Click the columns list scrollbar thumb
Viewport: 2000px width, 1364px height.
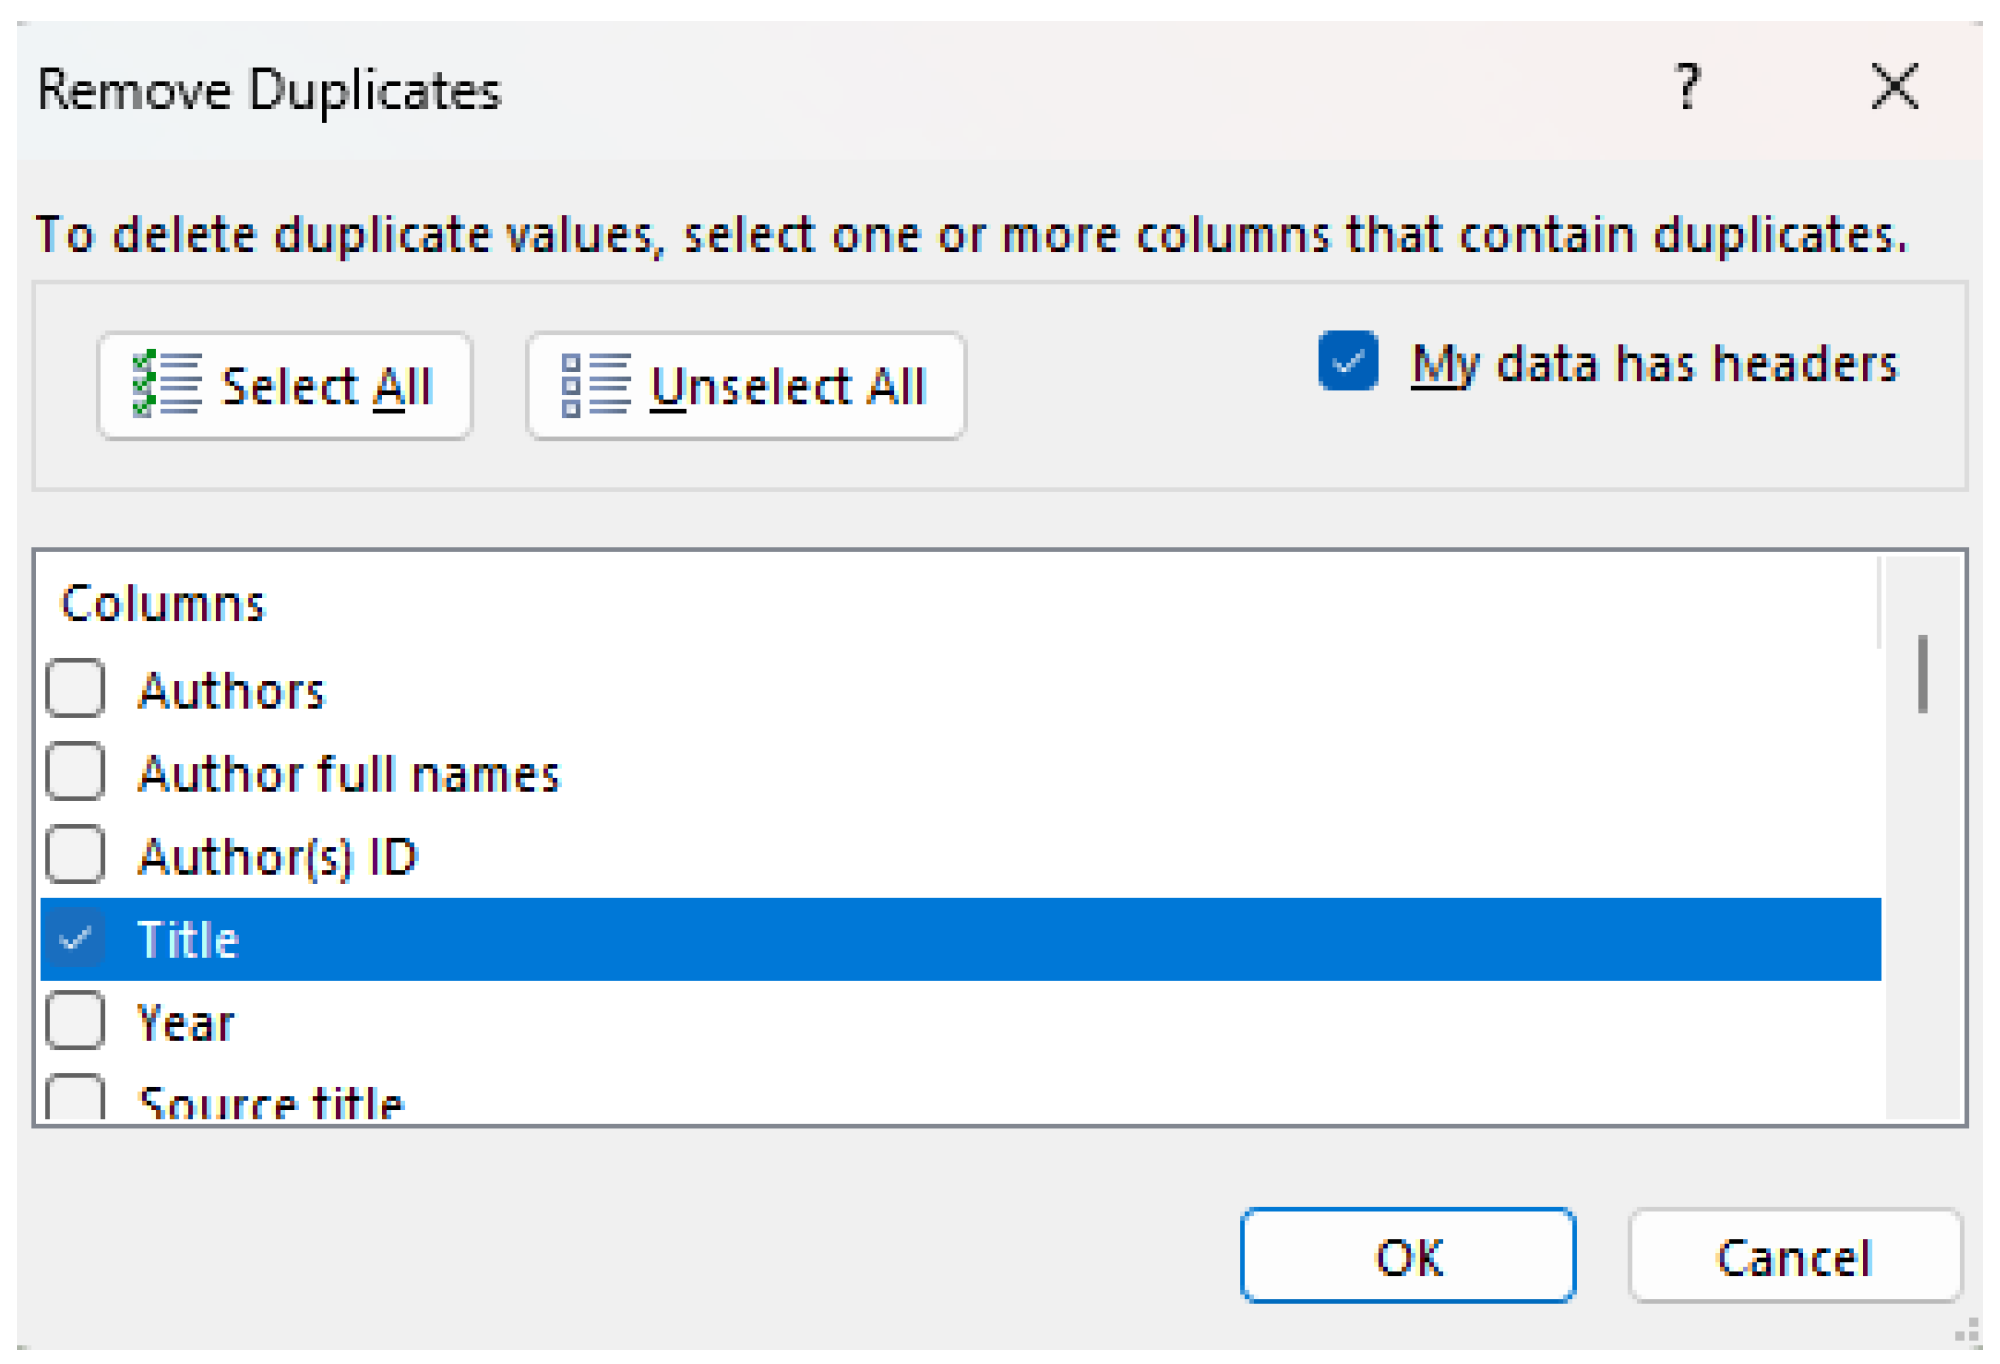[x=1922, y=674]
